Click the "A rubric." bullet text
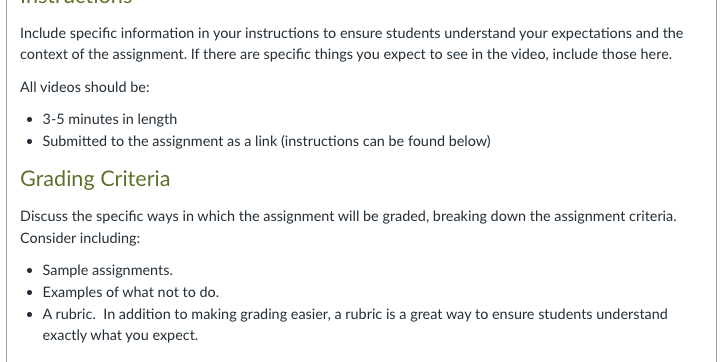Image resolution: width=725 pixels, height=362 pixels. 69,314
